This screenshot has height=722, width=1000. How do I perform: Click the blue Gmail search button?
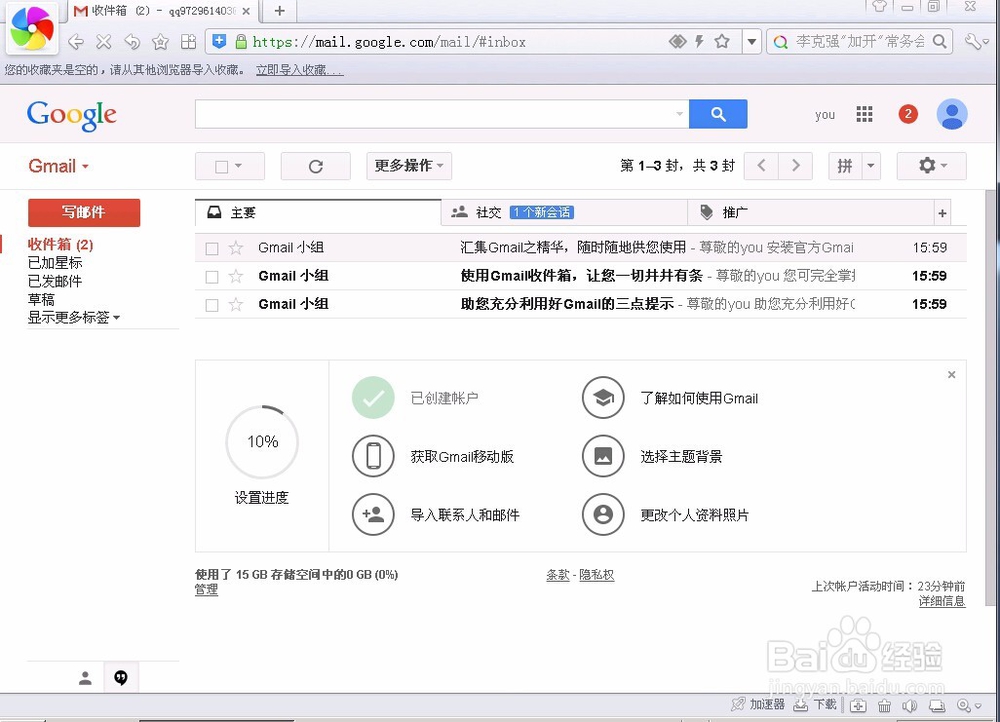[x=718, y=114]
